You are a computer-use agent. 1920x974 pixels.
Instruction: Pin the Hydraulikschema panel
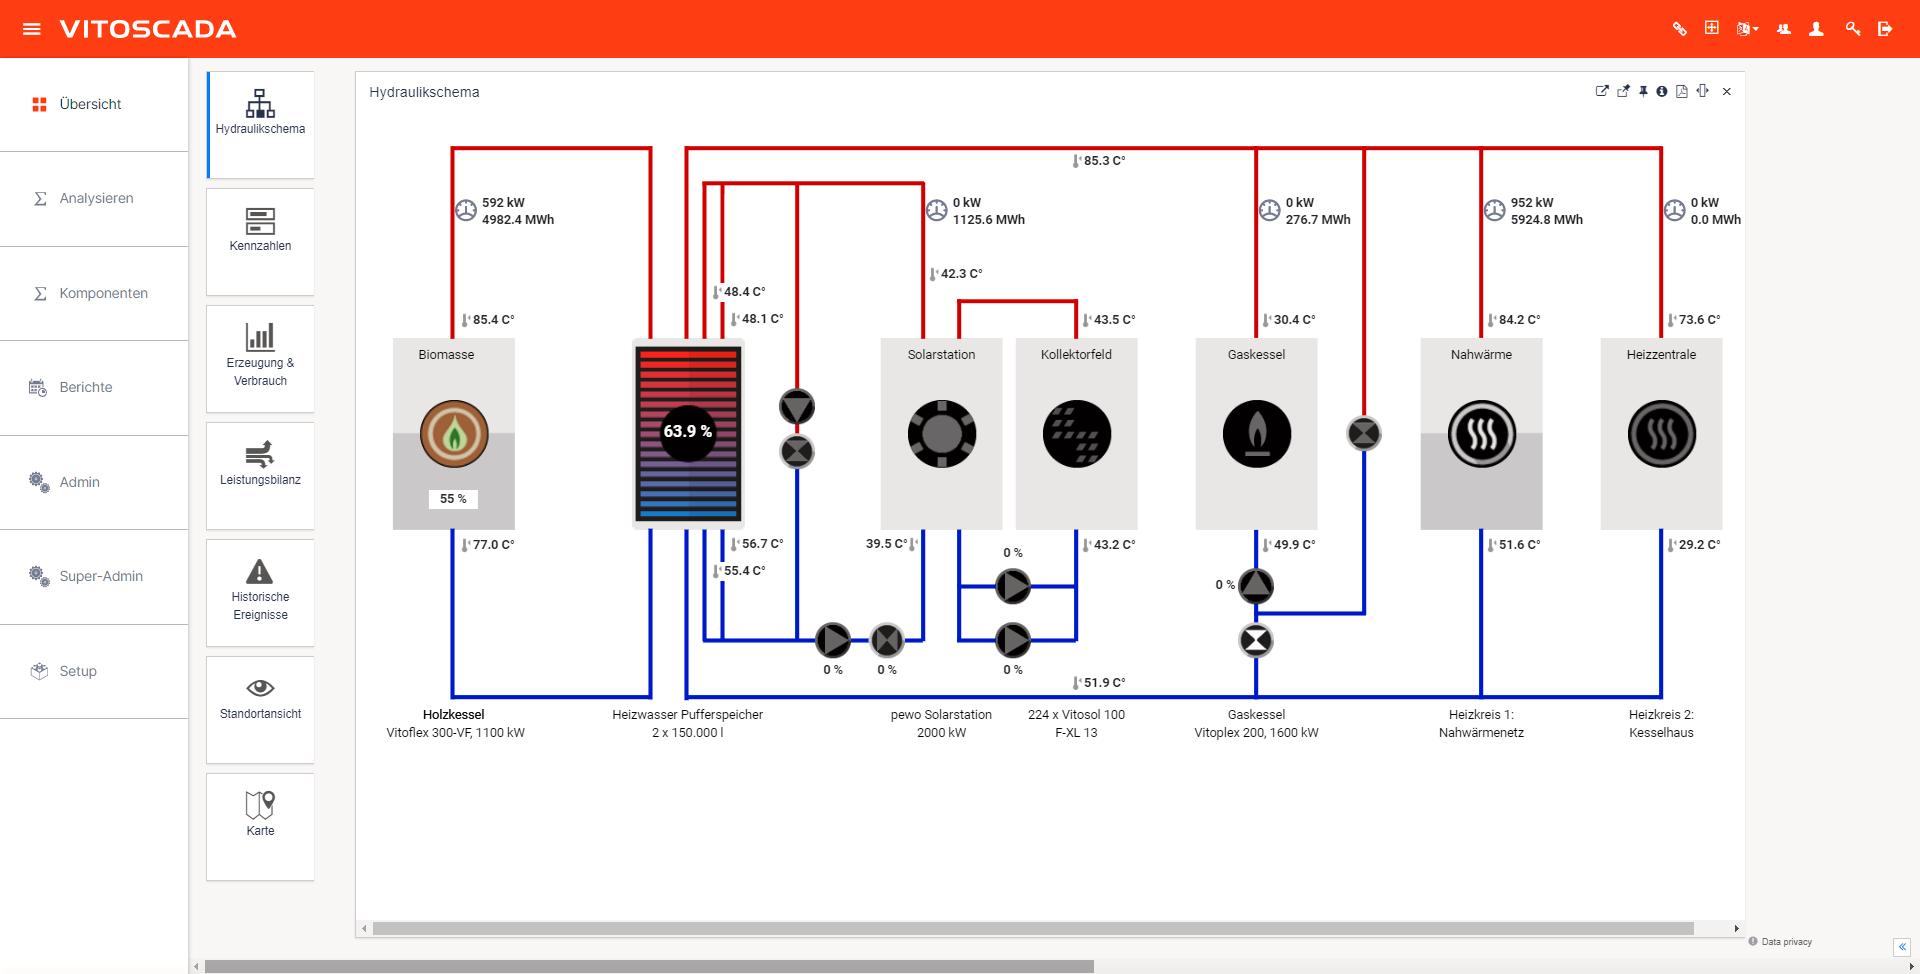tap(1642, 91)
